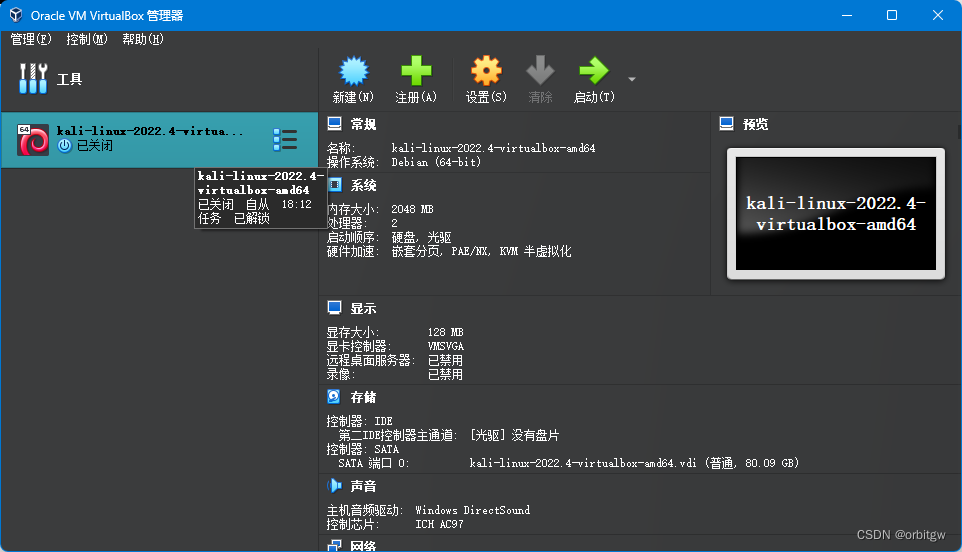The image size is (962, 552).
Task: Click the 预览 monitor icon
Action: click(x=726, y=124)
